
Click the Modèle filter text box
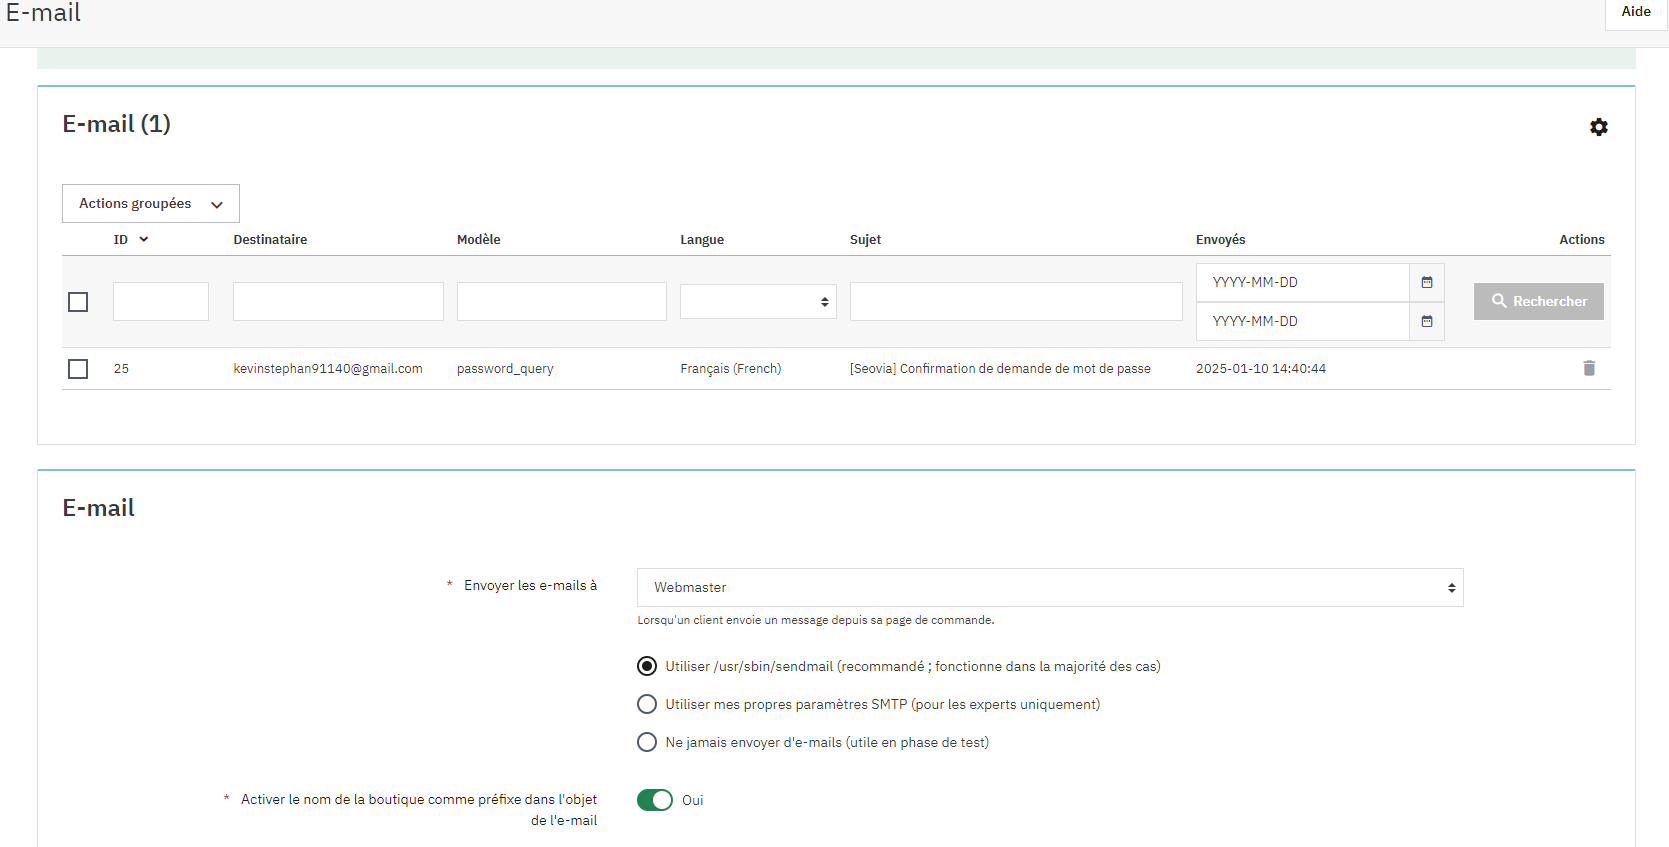coord(562,301)
